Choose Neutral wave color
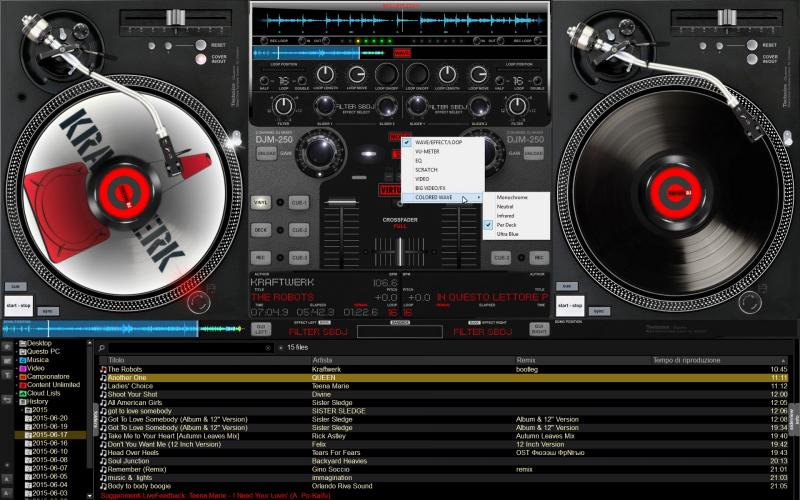Screen dimensions: 800x500 tap(505, 207)
